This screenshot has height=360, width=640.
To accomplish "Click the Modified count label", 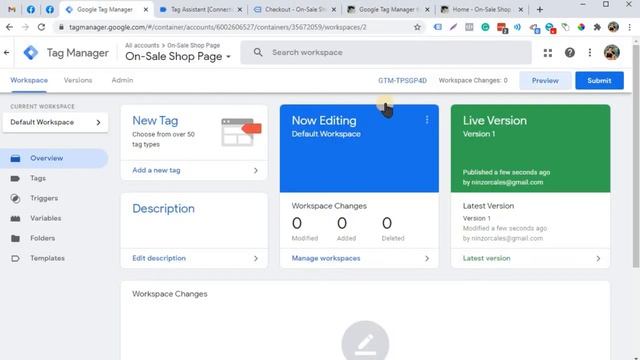I will [x=304, y=238].
